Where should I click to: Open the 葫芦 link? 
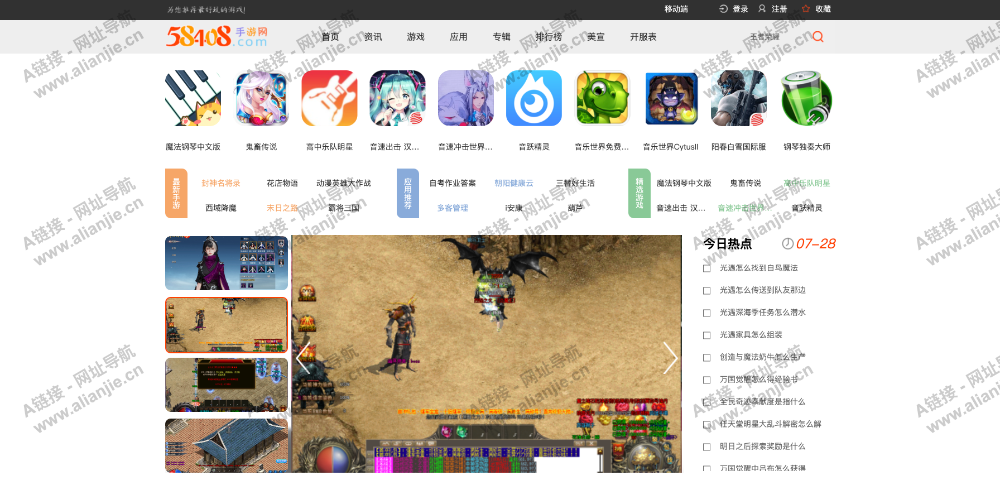click(575, 208)
